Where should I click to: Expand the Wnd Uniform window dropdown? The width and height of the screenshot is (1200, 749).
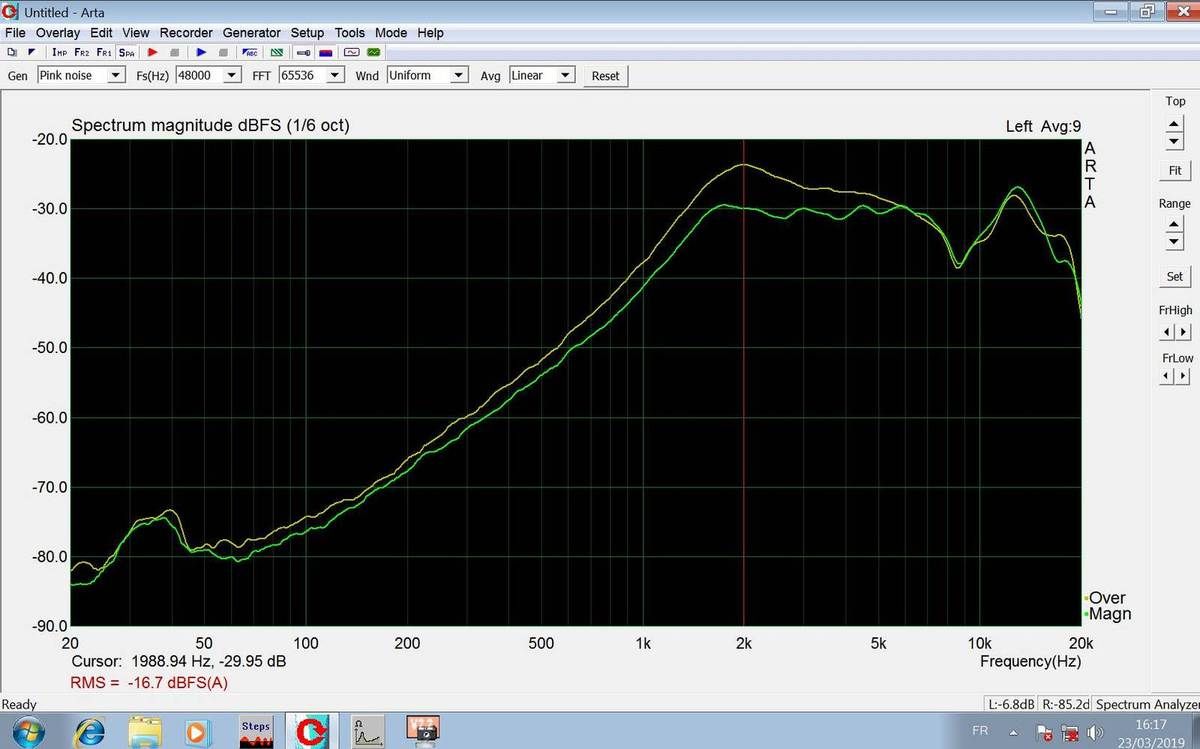pos(459,76)
